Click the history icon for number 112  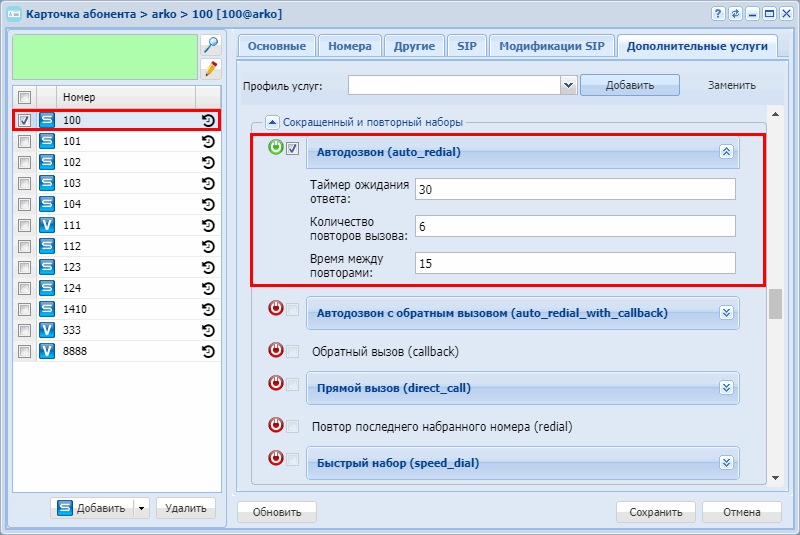(208, 246)
